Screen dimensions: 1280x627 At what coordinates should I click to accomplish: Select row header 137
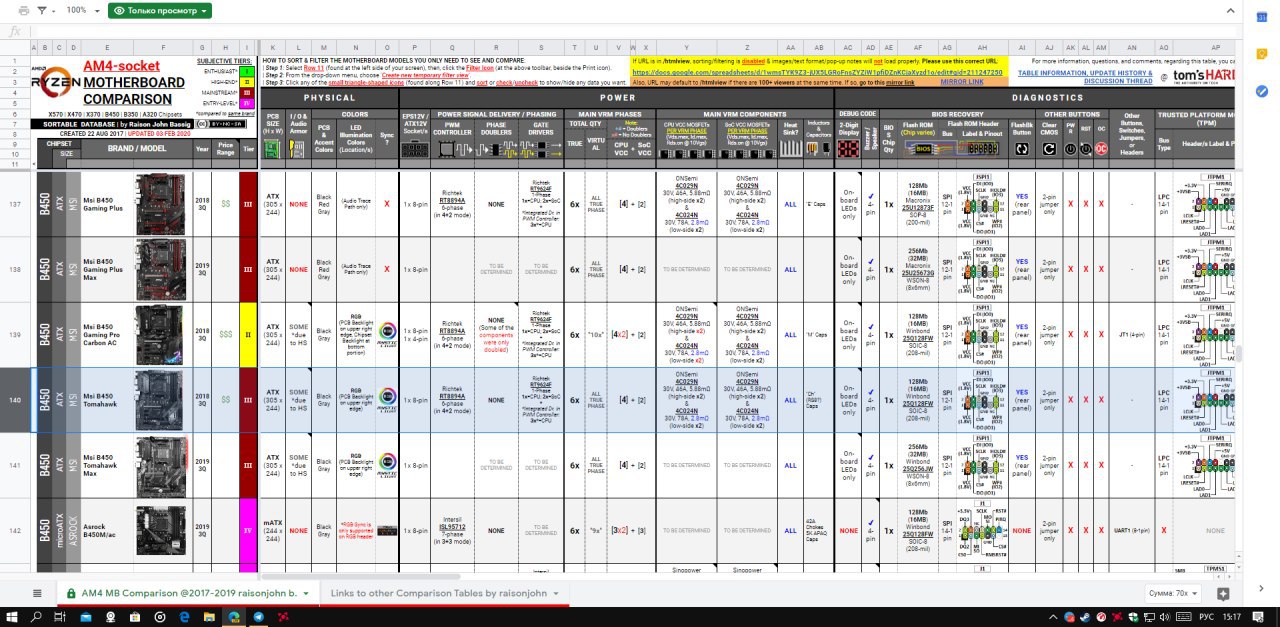(x=14, y=204)
